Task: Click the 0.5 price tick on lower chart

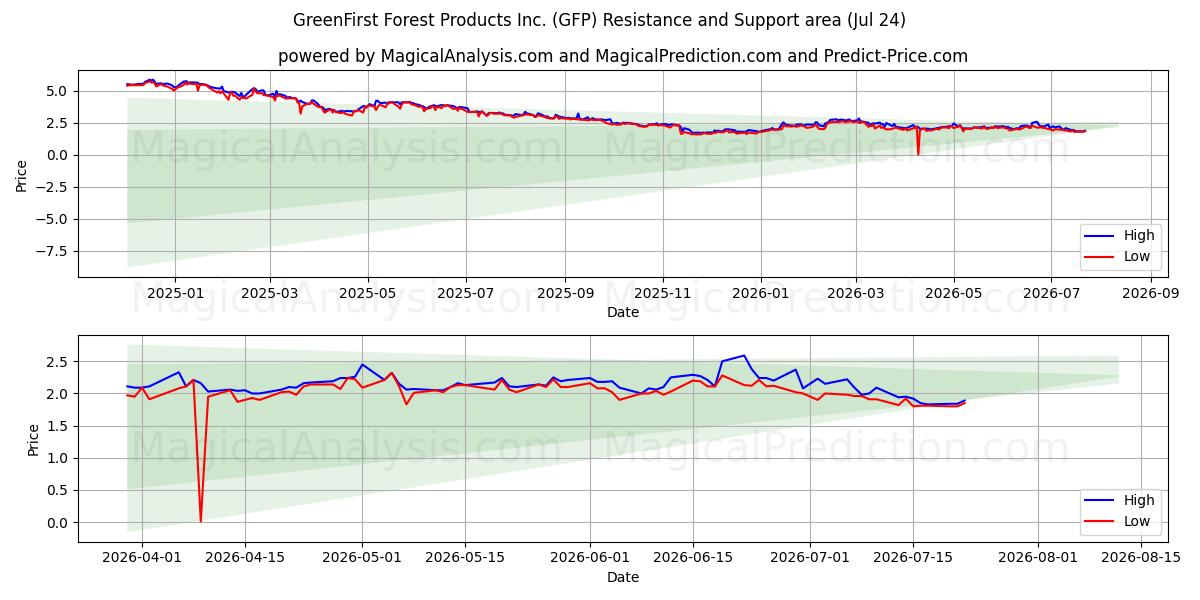Action: tap(58, 490)
